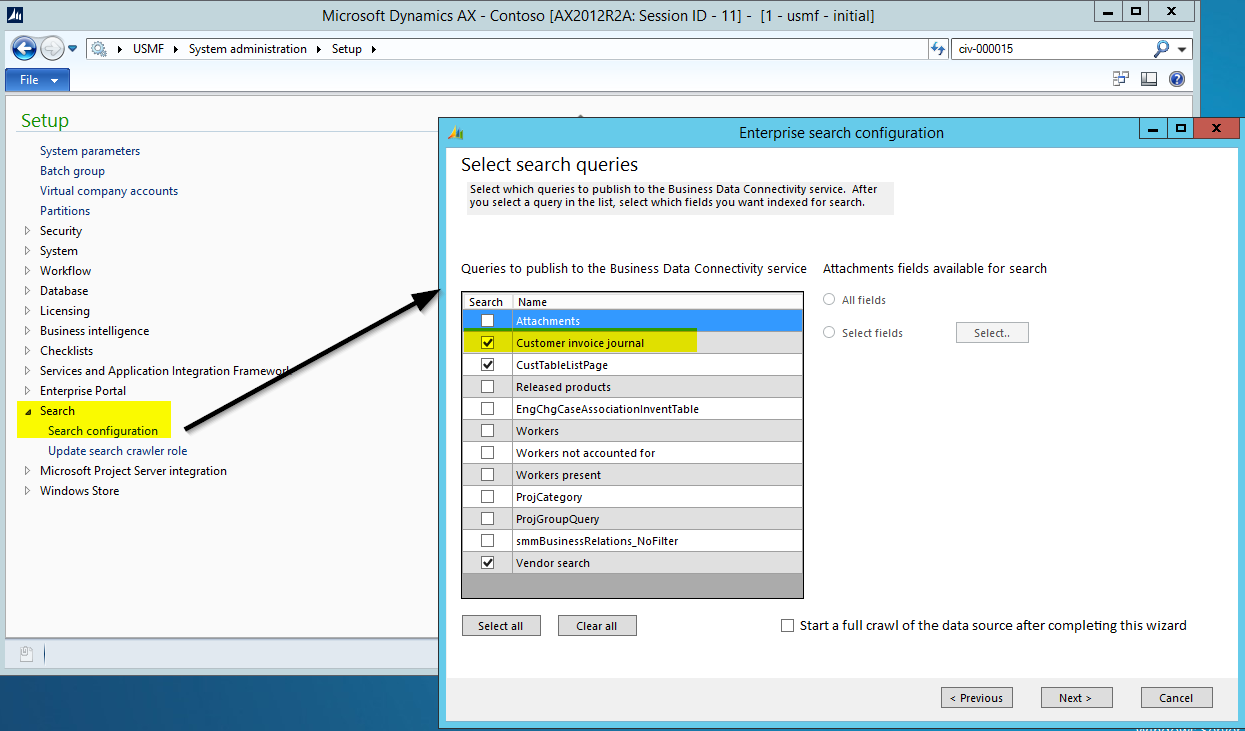
Task: Collapse the Search tree node
Action: click(28, 411)
